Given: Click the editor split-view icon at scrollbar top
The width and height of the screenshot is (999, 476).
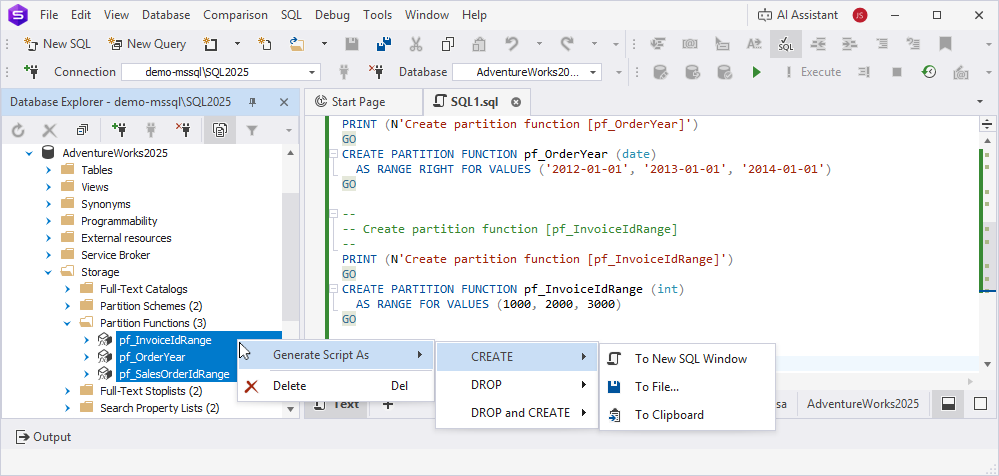Looking at the screenshot, I should coord(987,124).
